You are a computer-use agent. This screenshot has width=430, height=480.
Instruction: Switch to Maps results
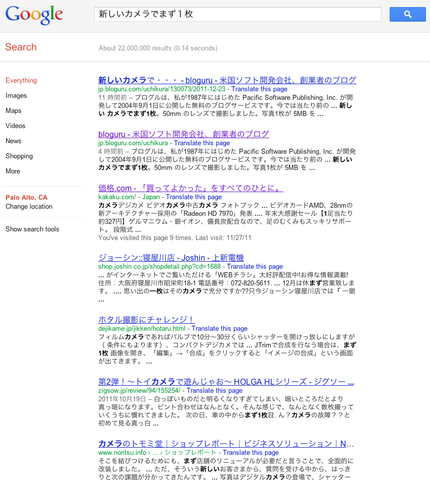coord(13,111)
